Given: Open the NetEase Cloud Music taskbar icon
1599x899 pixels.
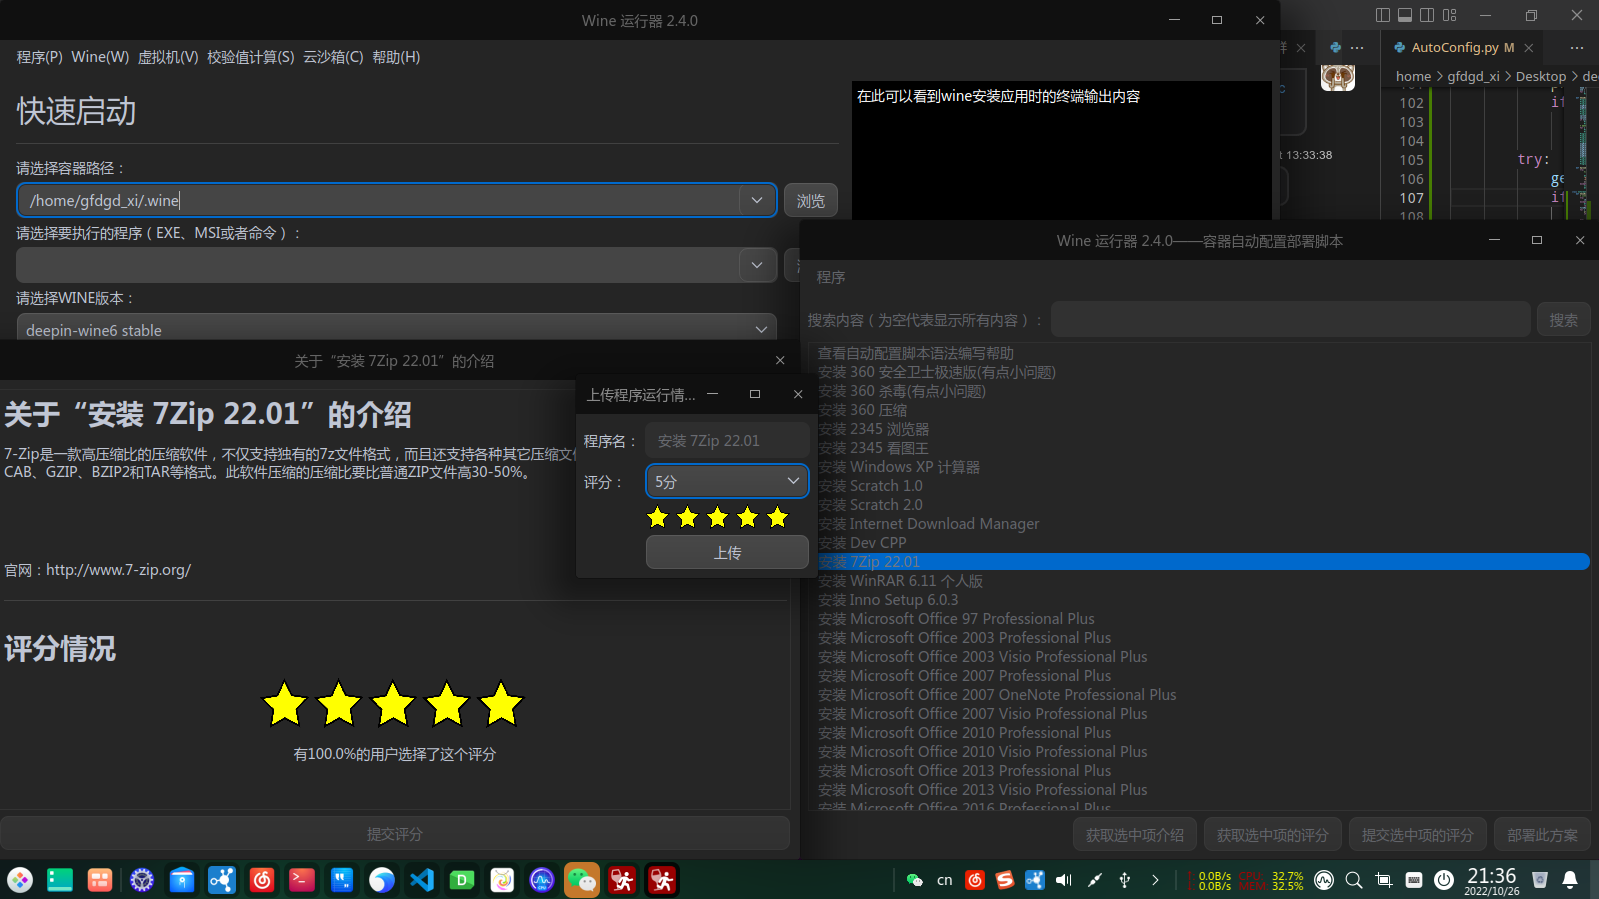Looking at the screenshot, I should click(262, 880).
